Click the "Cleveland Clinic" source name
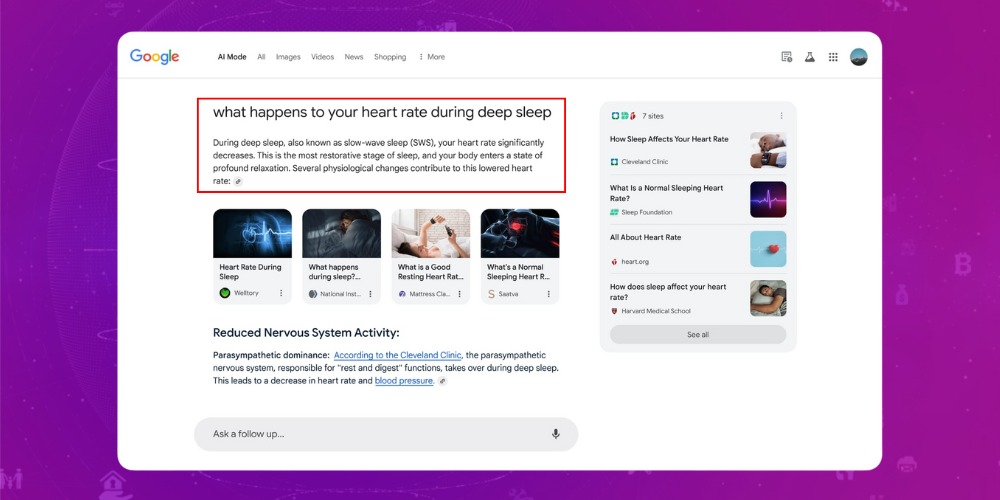Viewport: 1000px width, 500px height. [645, 162]
